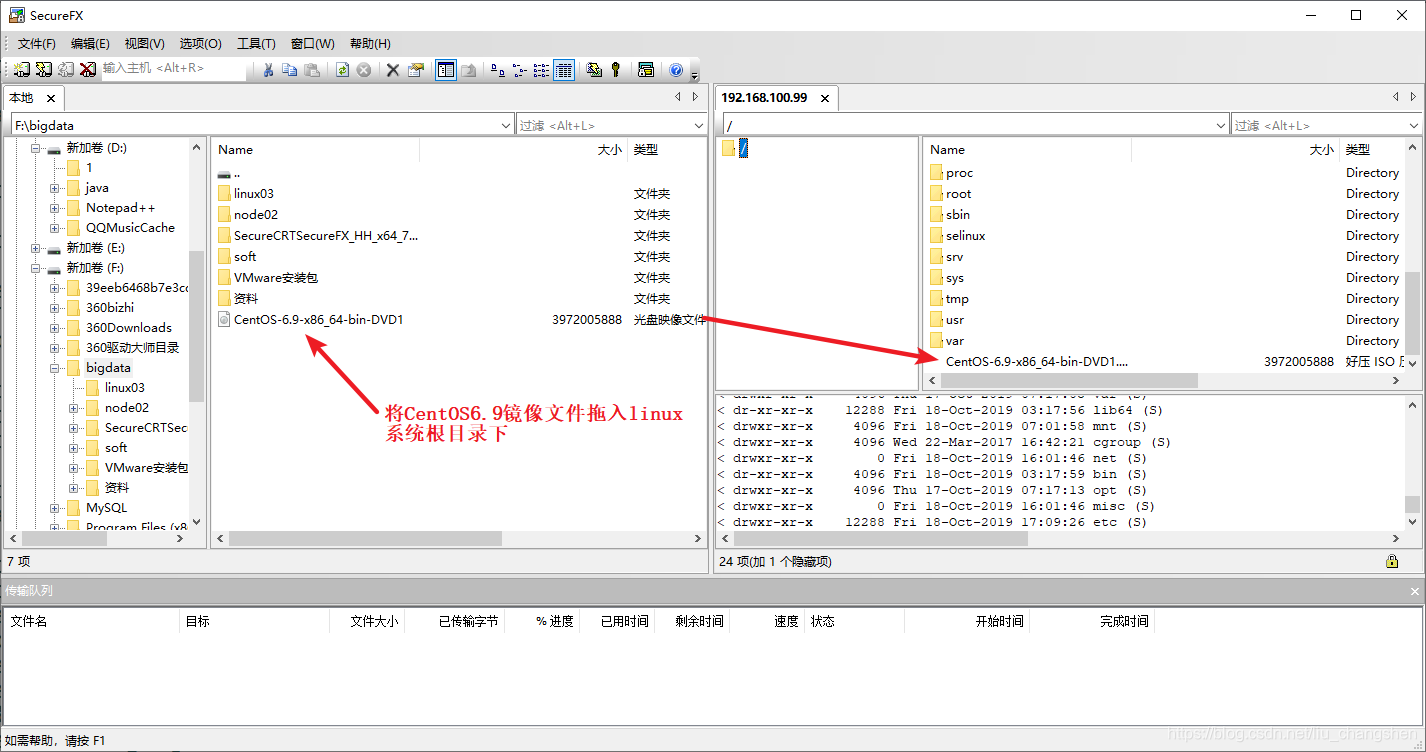Select the VMware安装包 folder in file list
Screen dimensions: 1426x752
point(276,278)
